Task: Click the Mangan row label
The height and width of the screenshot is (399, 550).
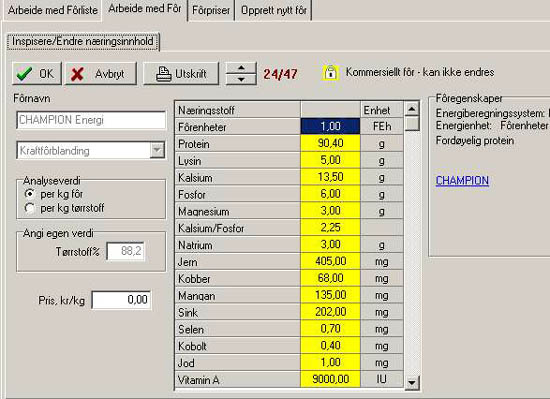Action: pos(237,295)
